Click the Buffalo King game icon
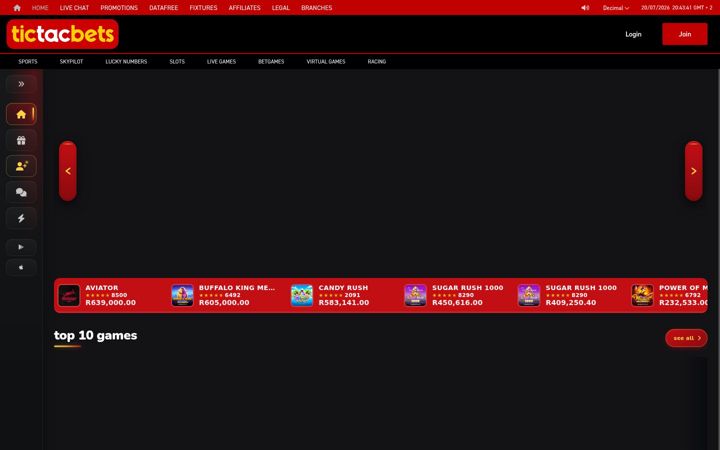Viewport: 720px width, 450px height. click(x=182, y=295)
